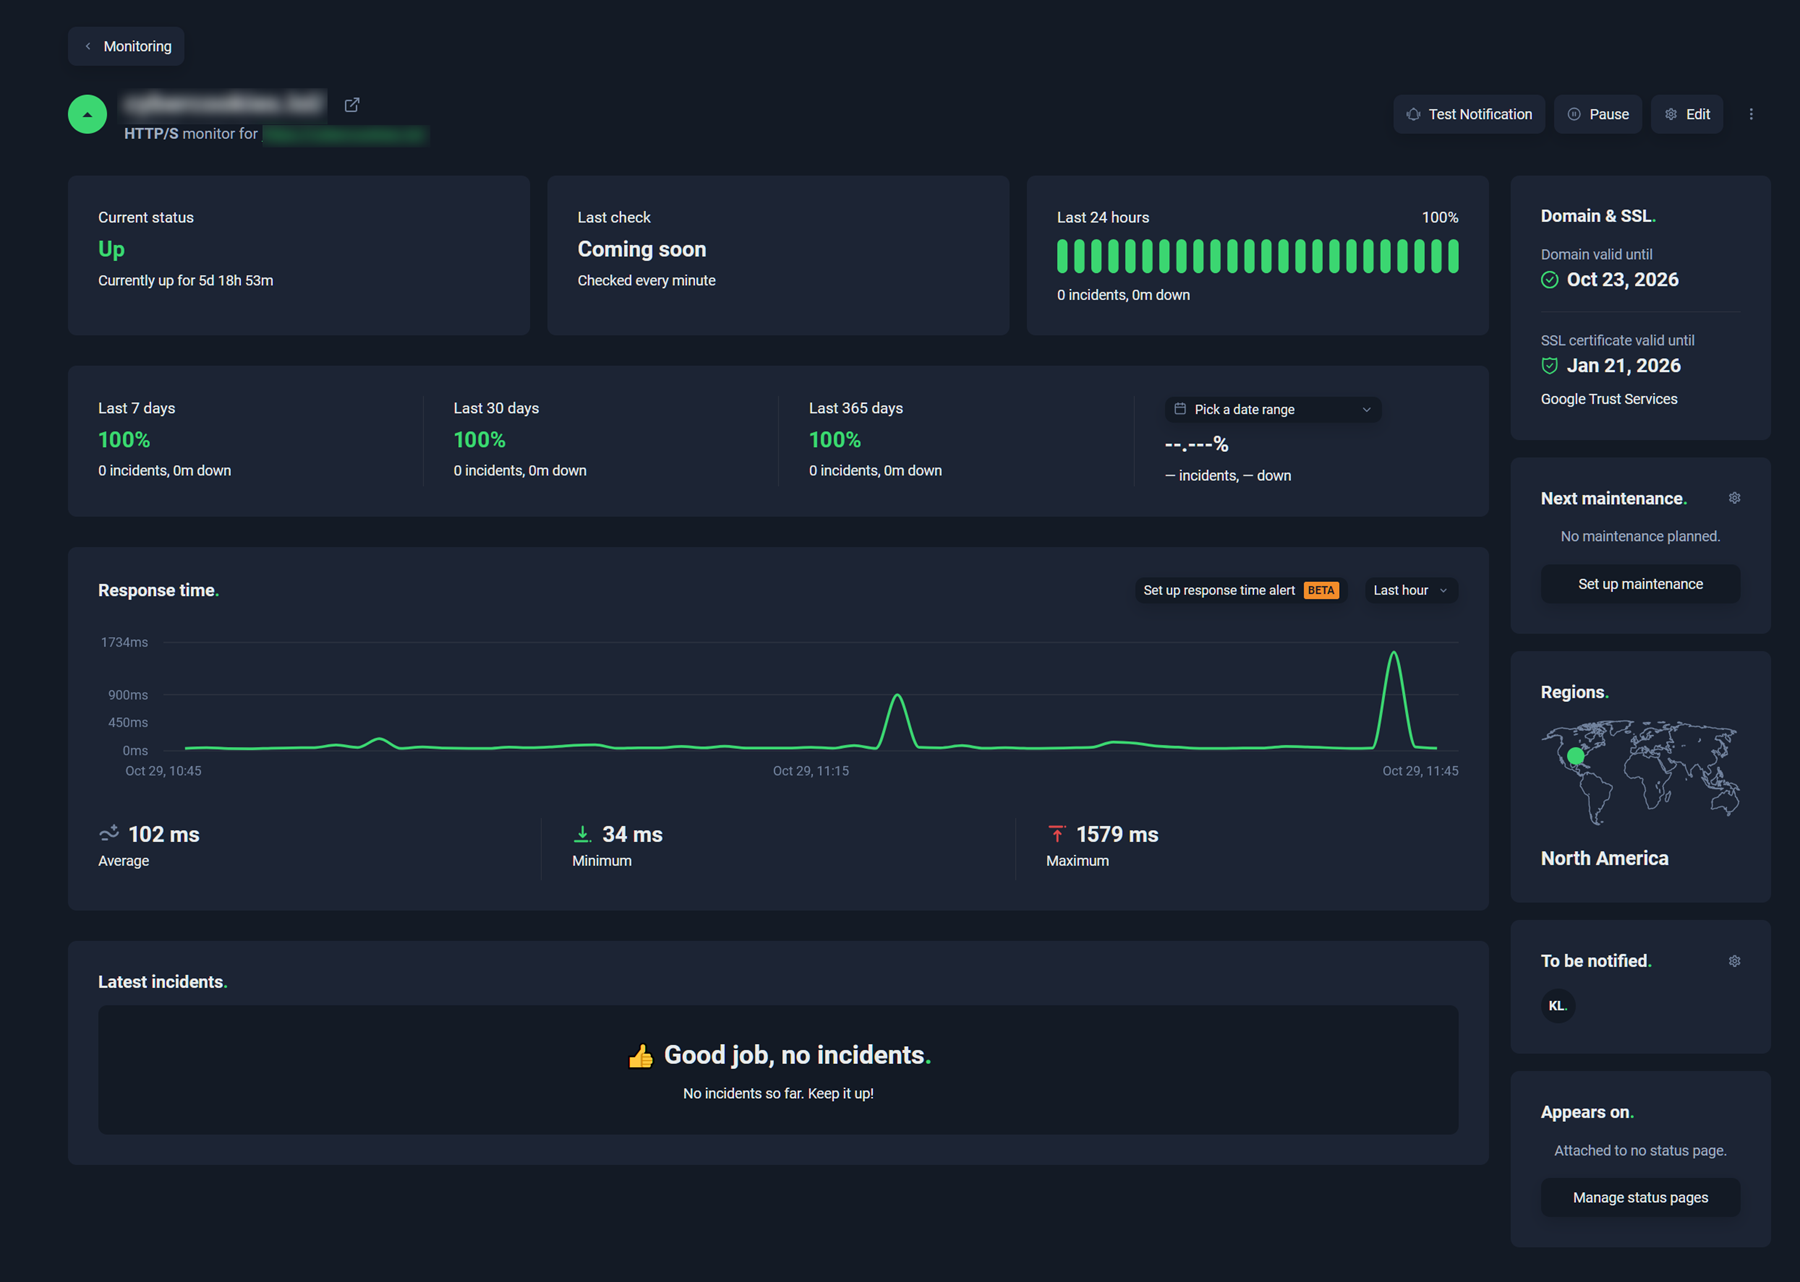The height and width of the screenshot is (1282, 1800).
Task: Open monitored site via external link icon
Action: click(x=352, y=105)
